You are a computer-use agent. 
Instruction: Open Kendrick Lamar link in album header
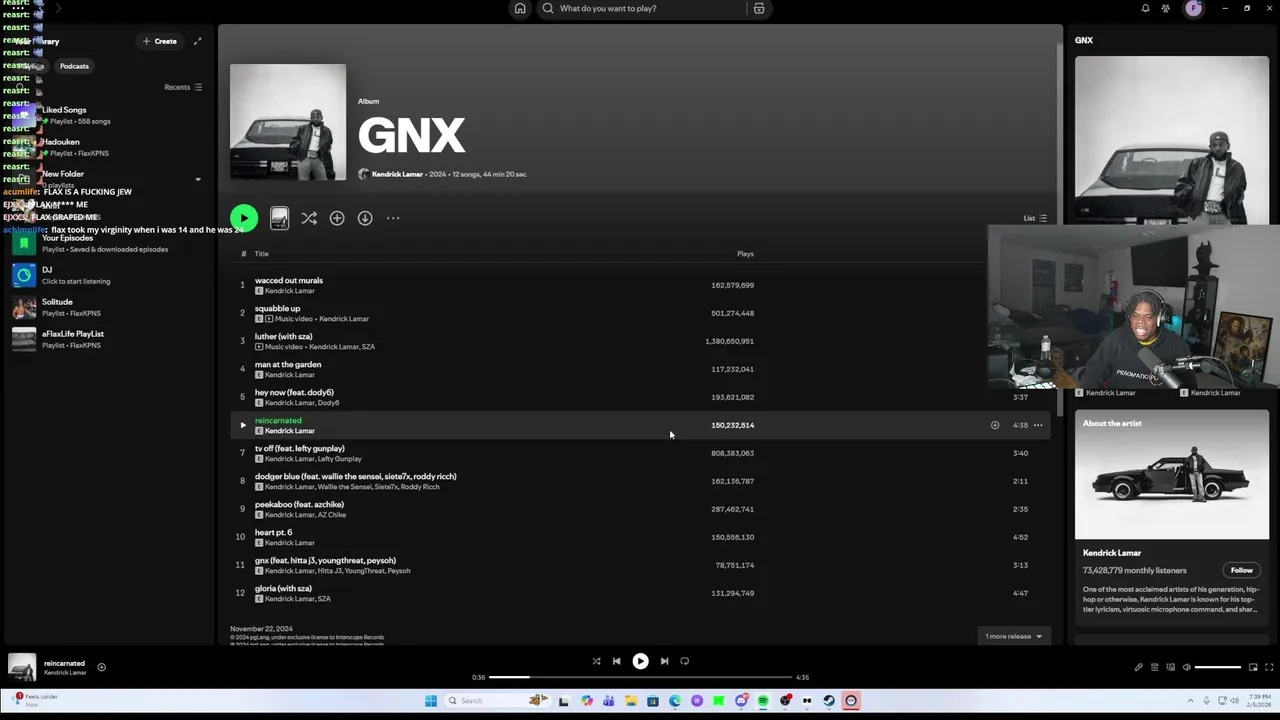(397, 174)
